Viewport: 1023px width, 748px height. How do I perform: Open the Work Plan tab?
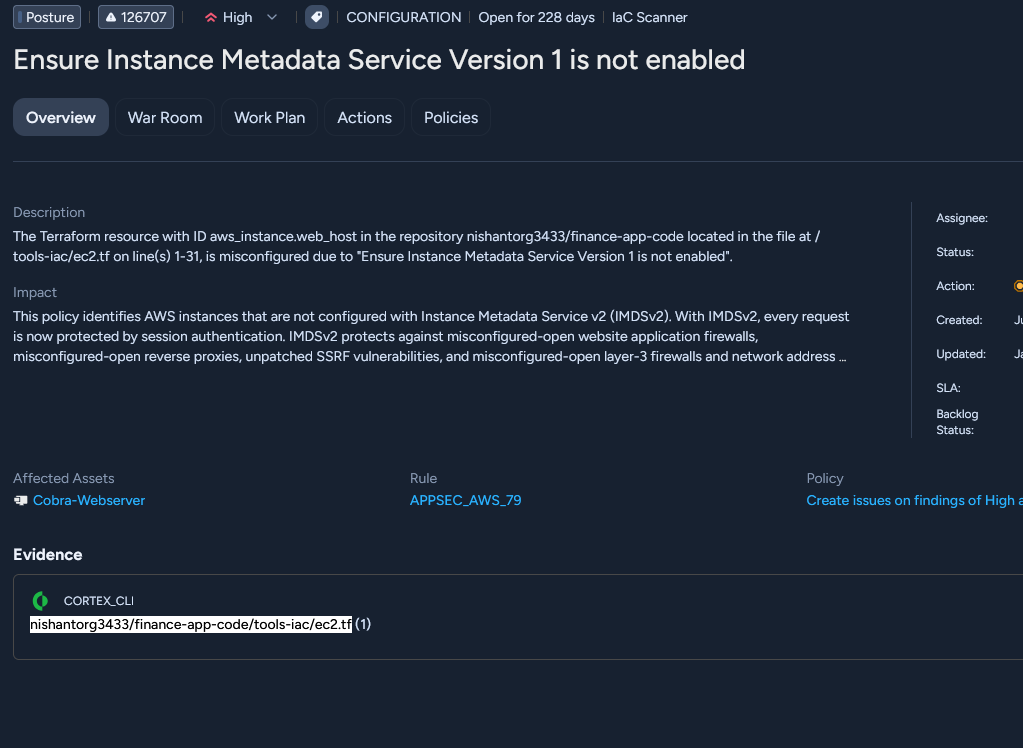tap(269, 117)
